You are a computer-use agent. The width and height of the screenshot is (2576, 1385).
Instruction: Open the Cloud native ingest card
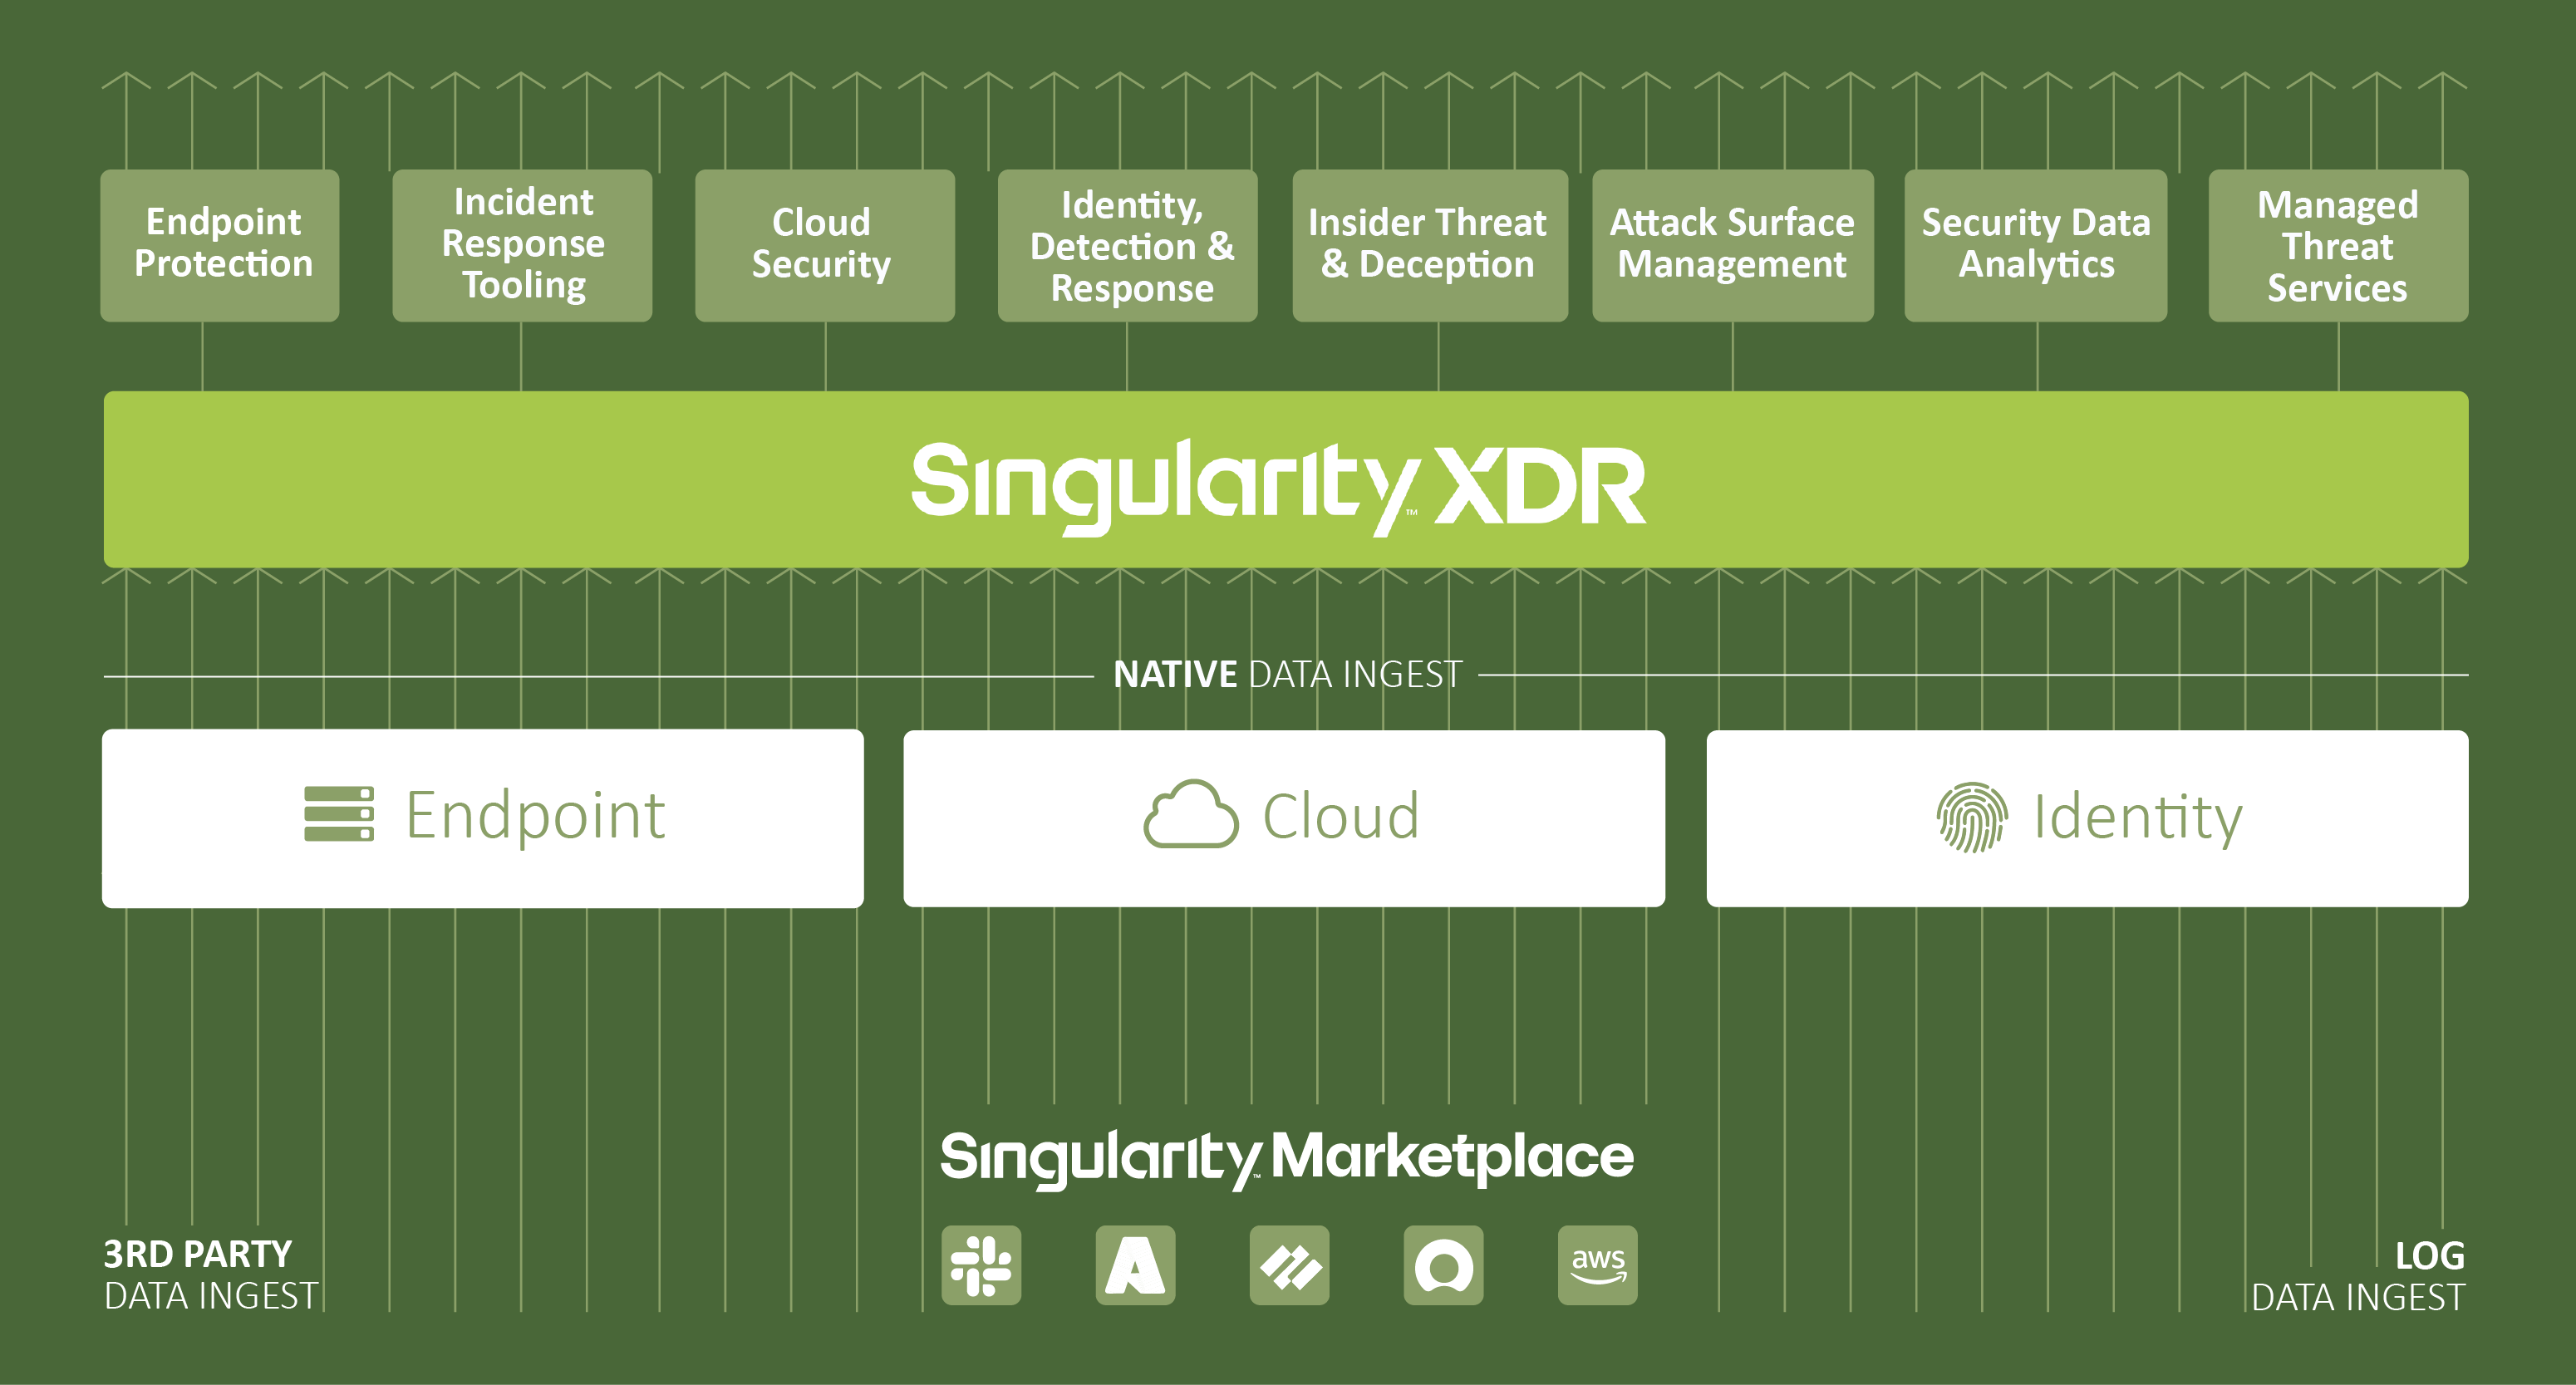click(x=1284, y=818)
